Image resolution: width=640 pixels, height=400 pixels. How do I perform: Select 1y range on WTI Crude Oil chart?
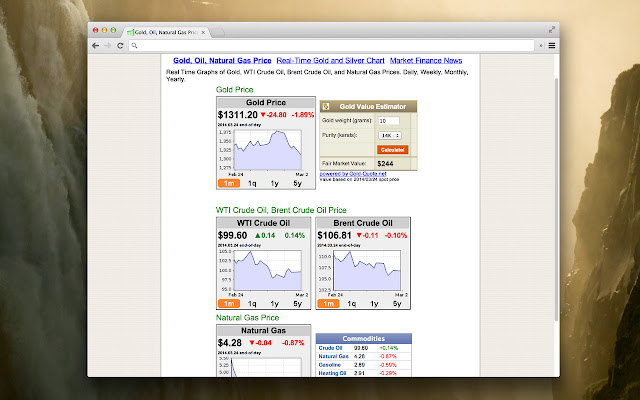(275, 304)
